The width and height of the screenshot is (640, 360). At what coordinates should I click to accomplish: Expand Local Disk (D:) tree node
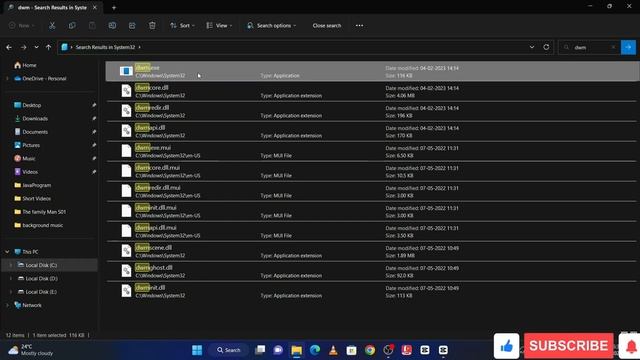click(11, 278)
